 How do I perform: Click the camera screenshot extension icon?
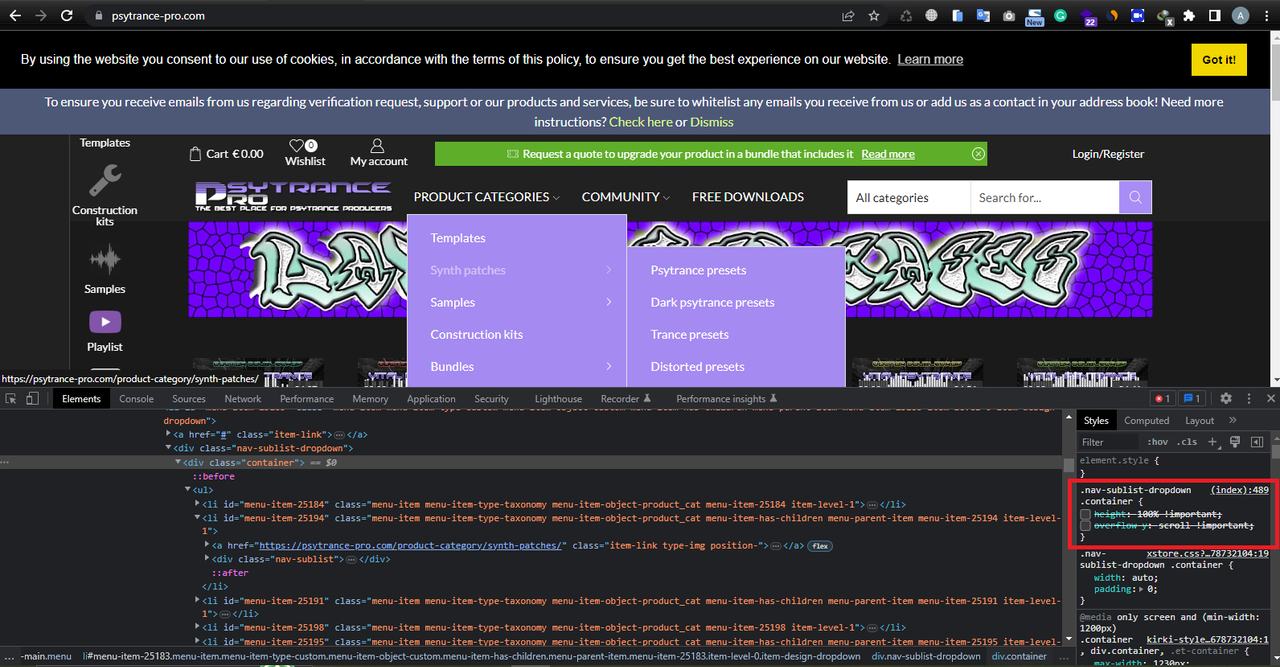click(x=1009, y=16)
